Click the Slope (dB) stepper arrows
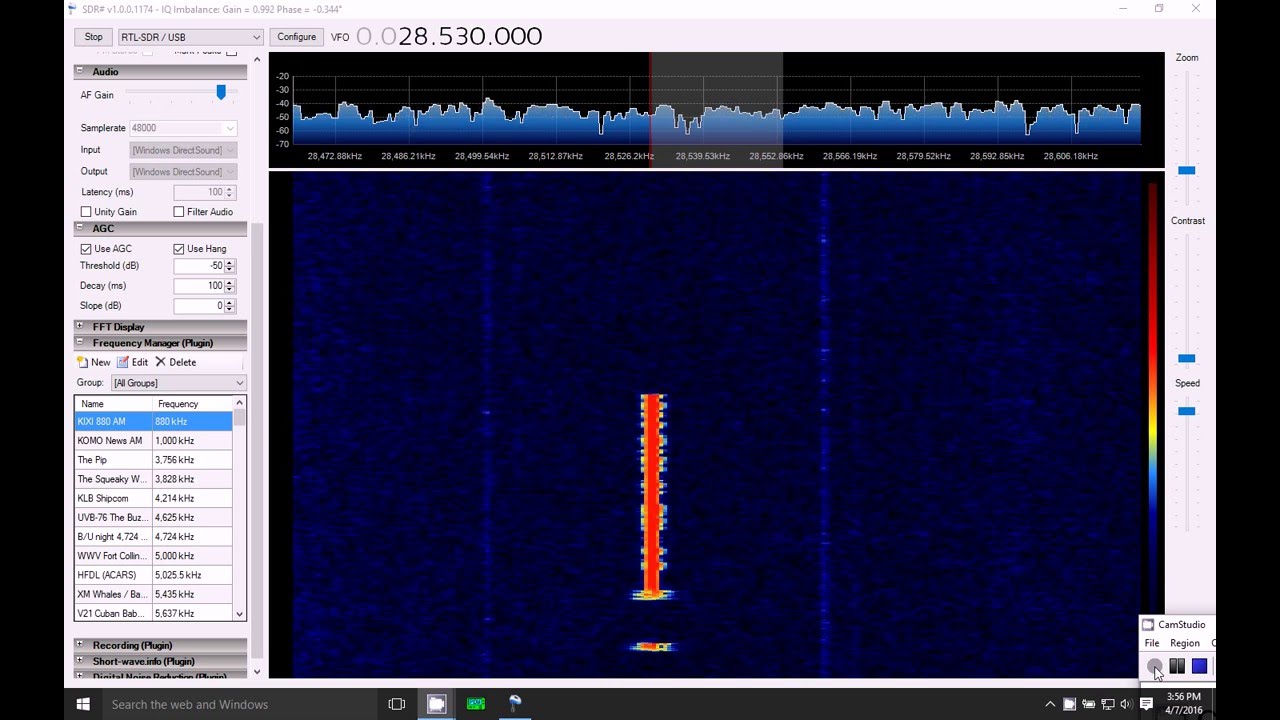 [x=230, y=306]
